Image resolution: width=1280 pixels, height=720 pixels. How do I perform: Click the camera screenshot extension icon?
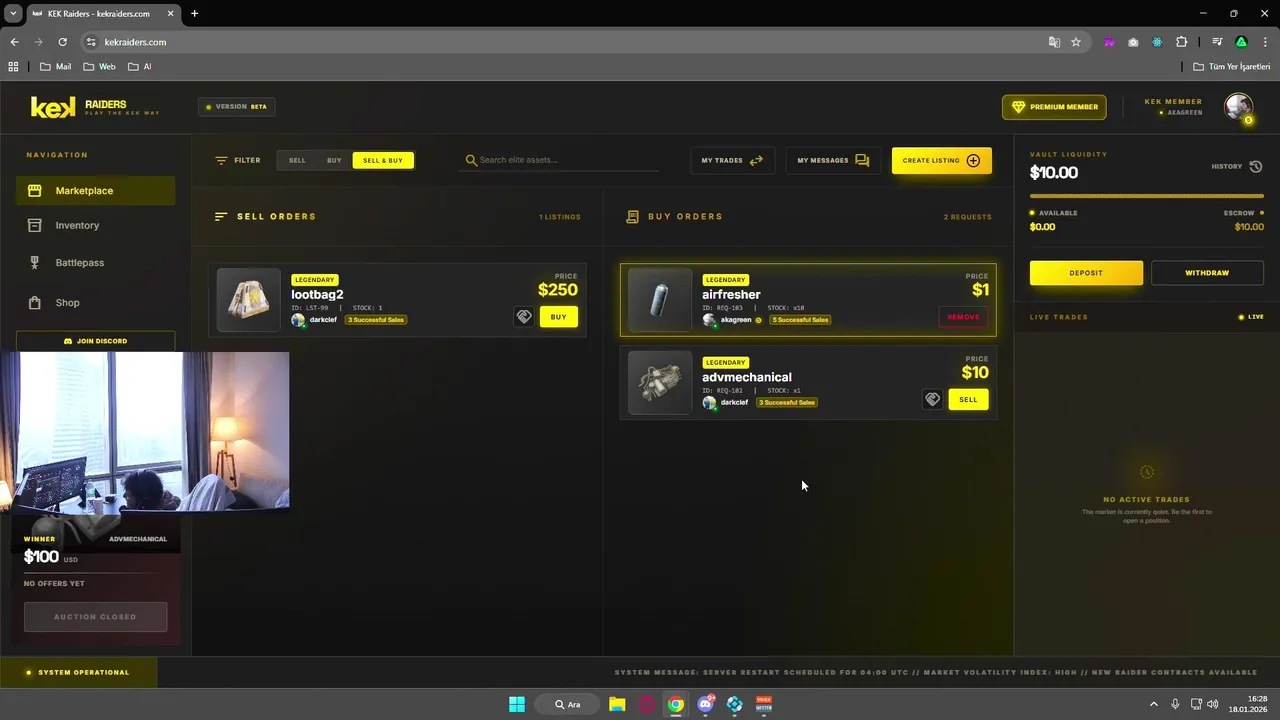click(x=1133, y=42)
